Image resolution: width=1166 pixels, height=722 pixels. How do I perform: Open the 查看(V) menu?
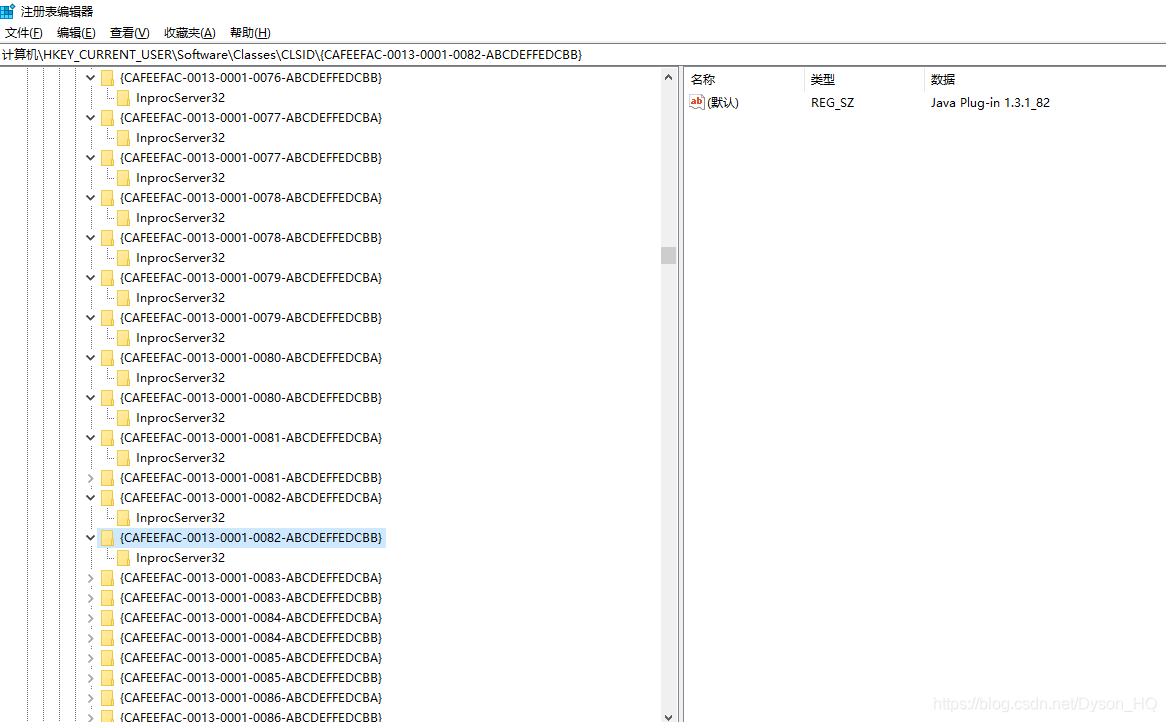(x=129, y=33)
